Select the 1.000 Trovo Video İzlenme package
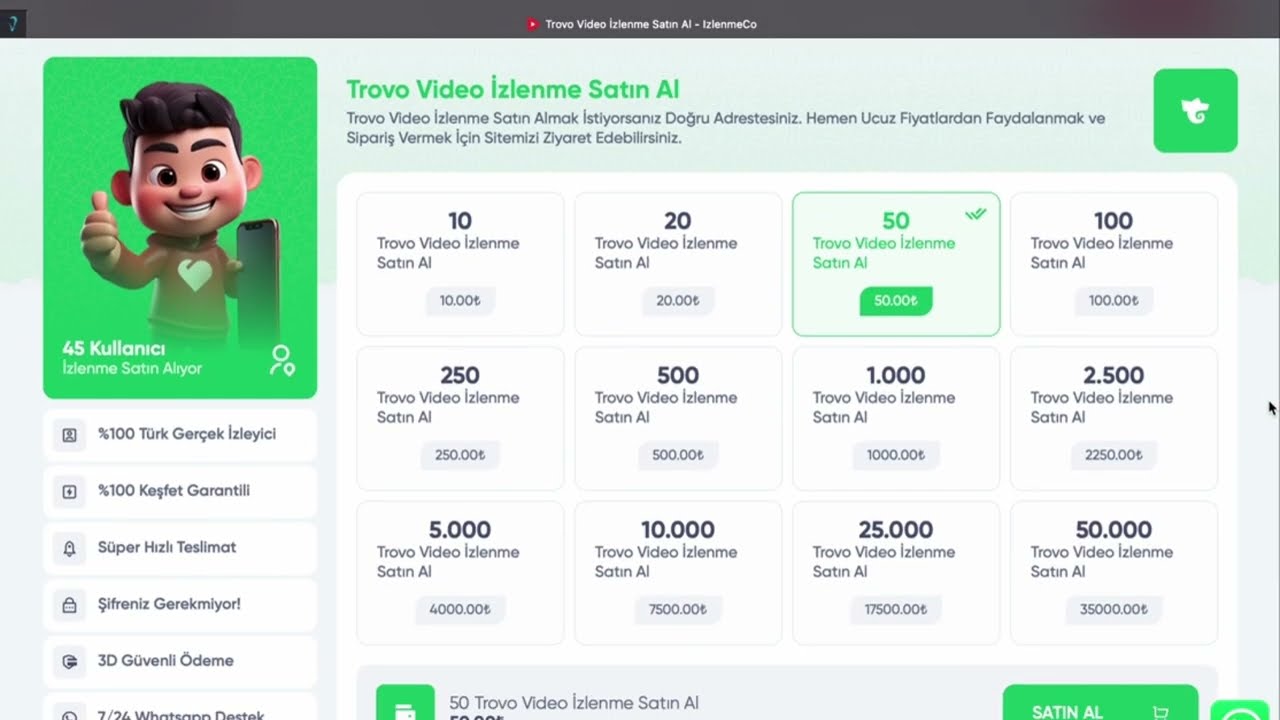 point(896,418)
